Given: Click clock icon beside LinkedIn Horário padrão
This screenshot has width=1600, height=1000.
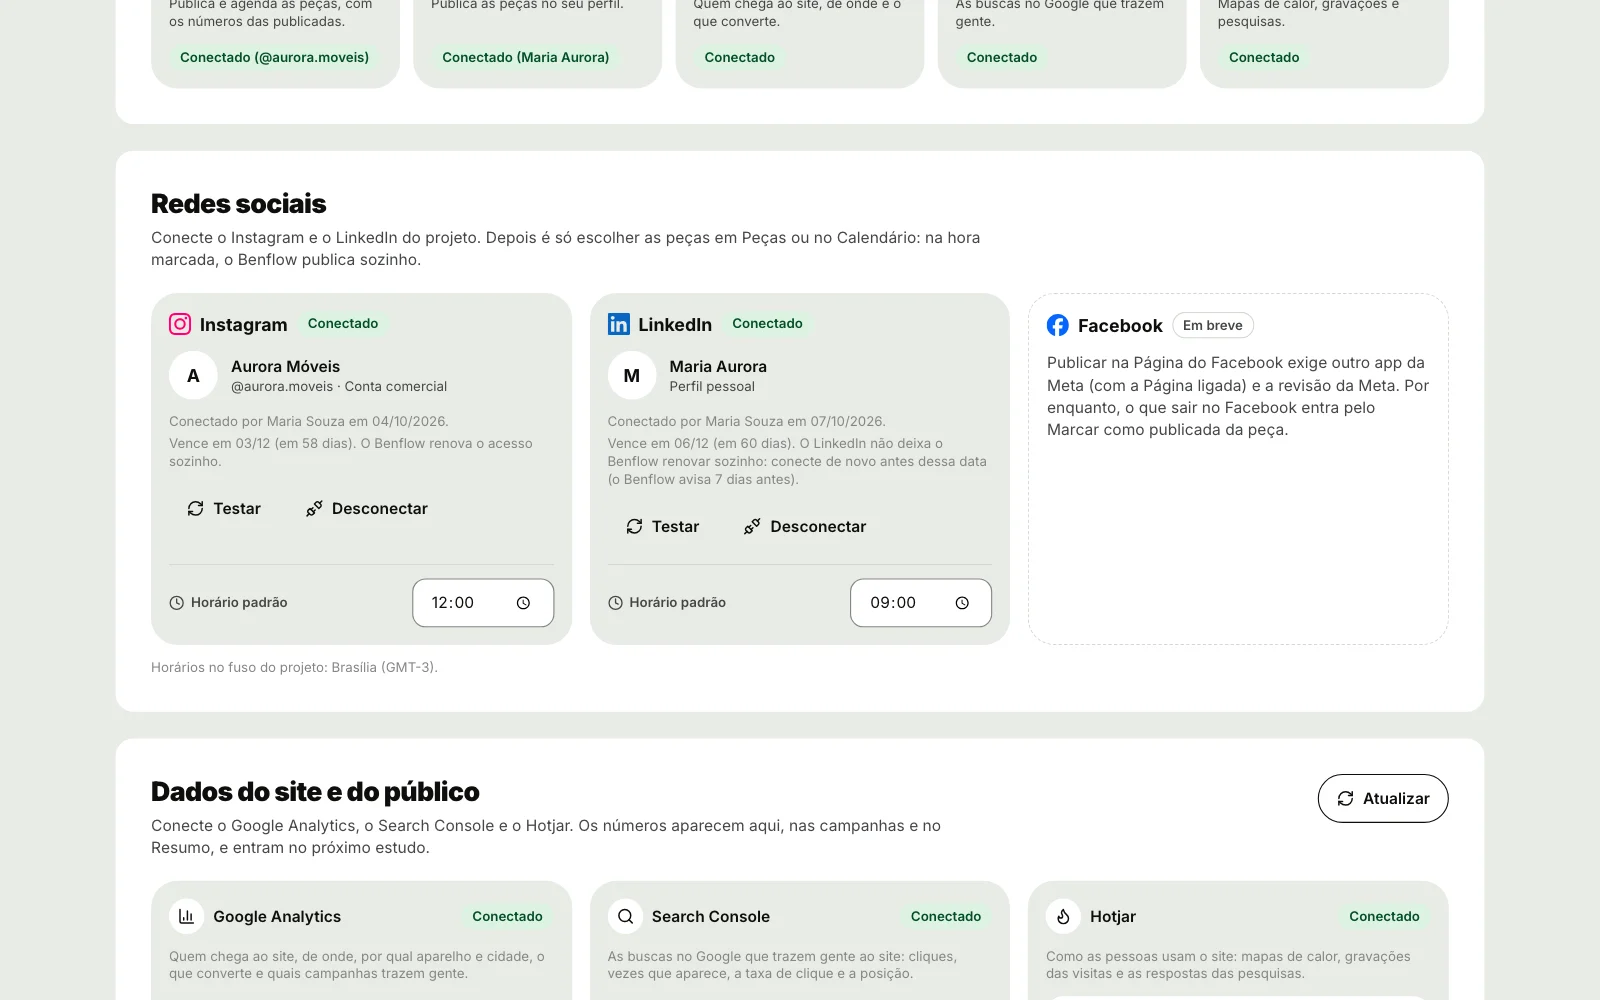Looking at the screenshot, I should point(616,603).
